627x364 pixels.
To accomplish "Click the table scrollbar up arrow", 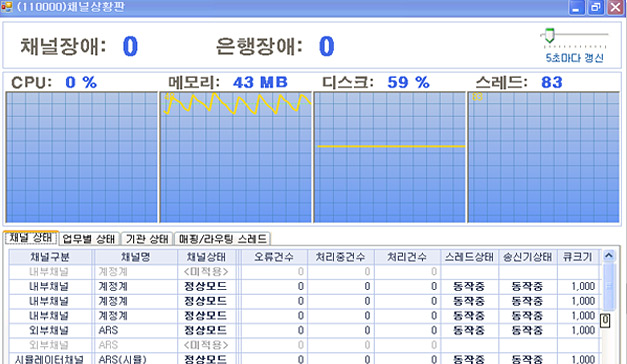I will pyautogui.click(x=609, y=256).
